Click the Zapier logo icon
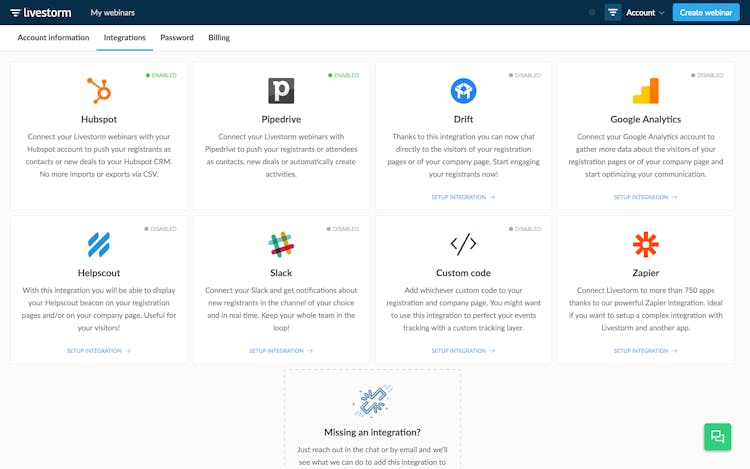Screen dimensions: 750x469 click(x=645, y=244)
